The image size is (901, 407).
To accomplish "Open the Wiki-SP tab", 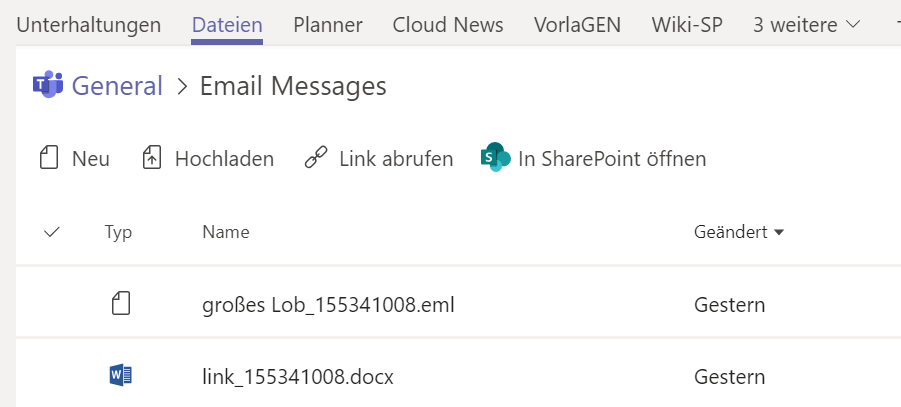I will click(687, 25).
